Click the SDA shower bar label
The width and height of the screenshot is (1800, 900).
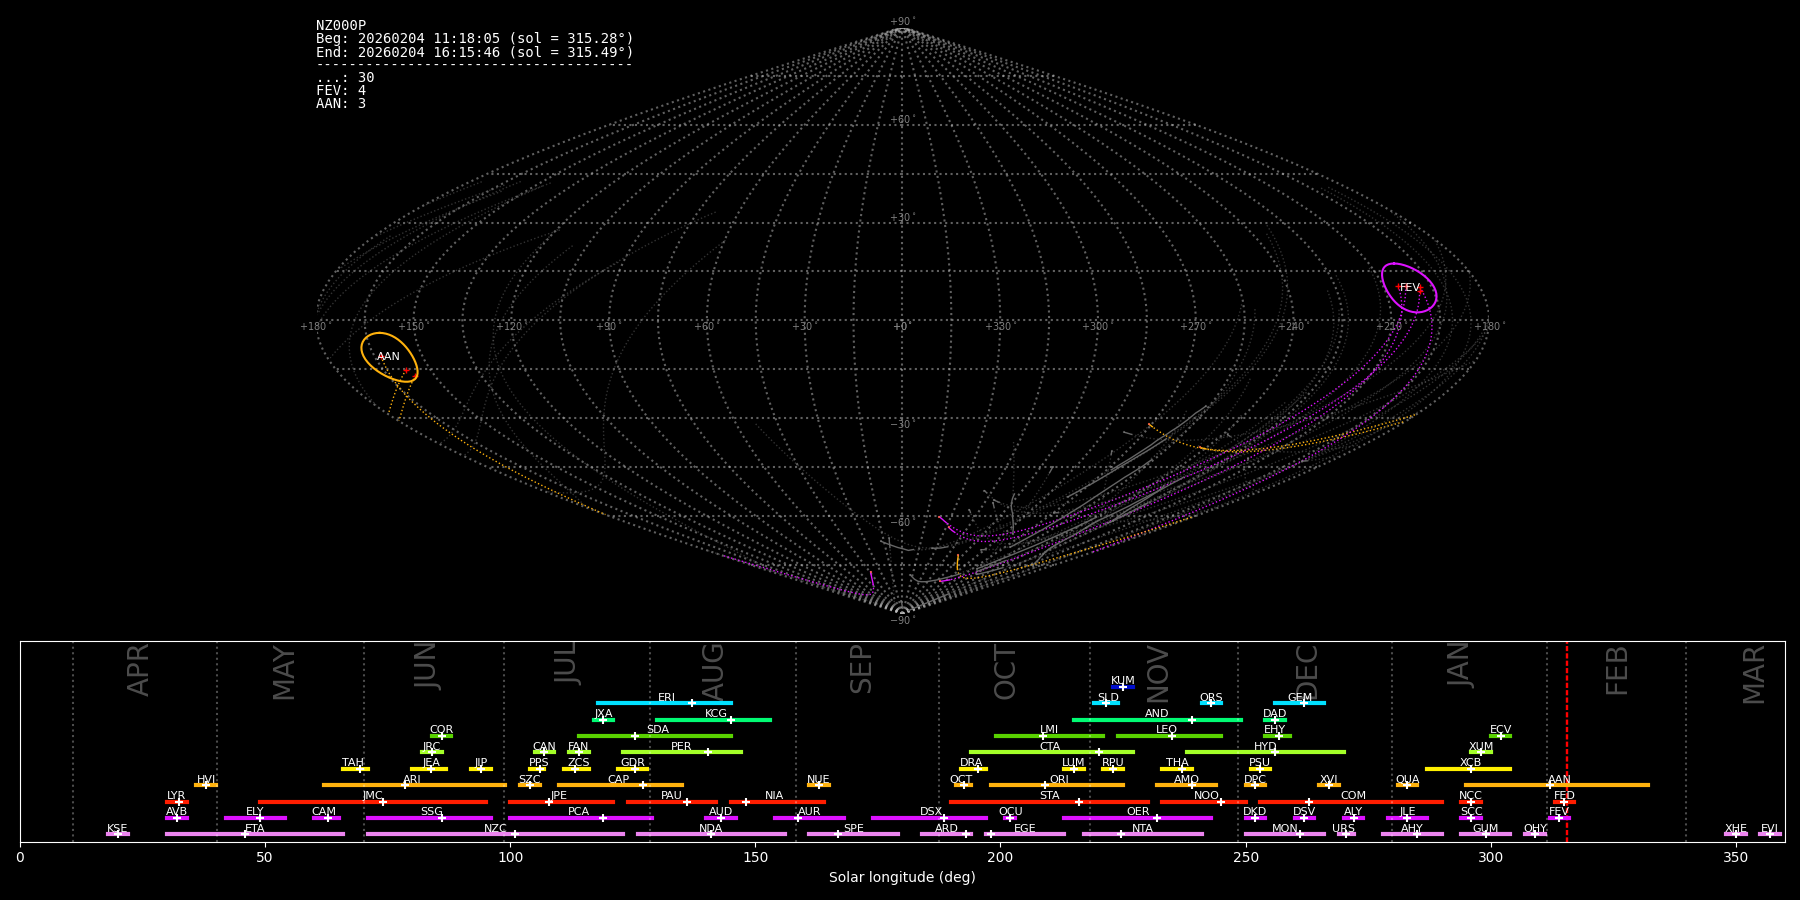[x=658, y=730]
